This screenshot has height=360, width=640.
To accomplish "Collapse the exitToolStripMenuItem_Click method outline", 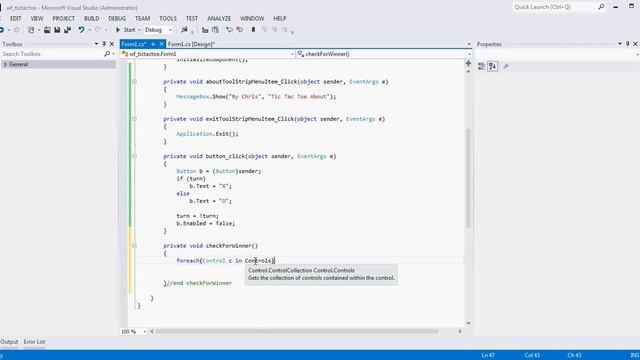I will pyautogui.click(x=134, y=119).
